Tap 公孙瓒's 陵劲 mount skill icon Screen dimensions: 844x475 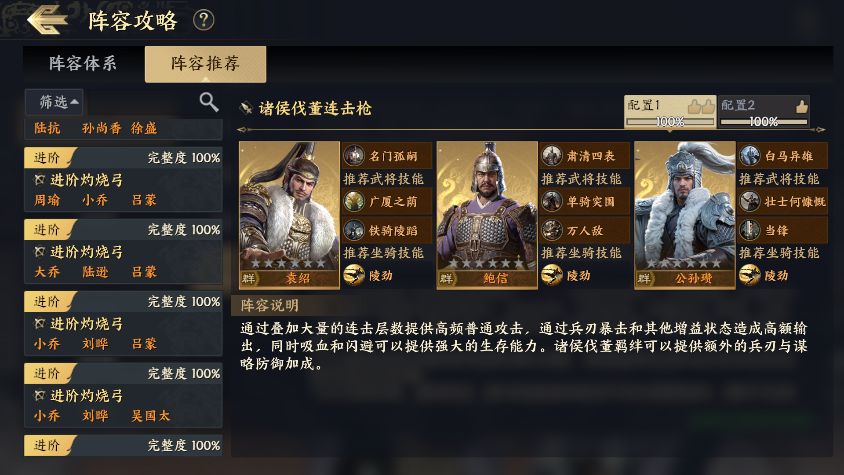point(750,274)
